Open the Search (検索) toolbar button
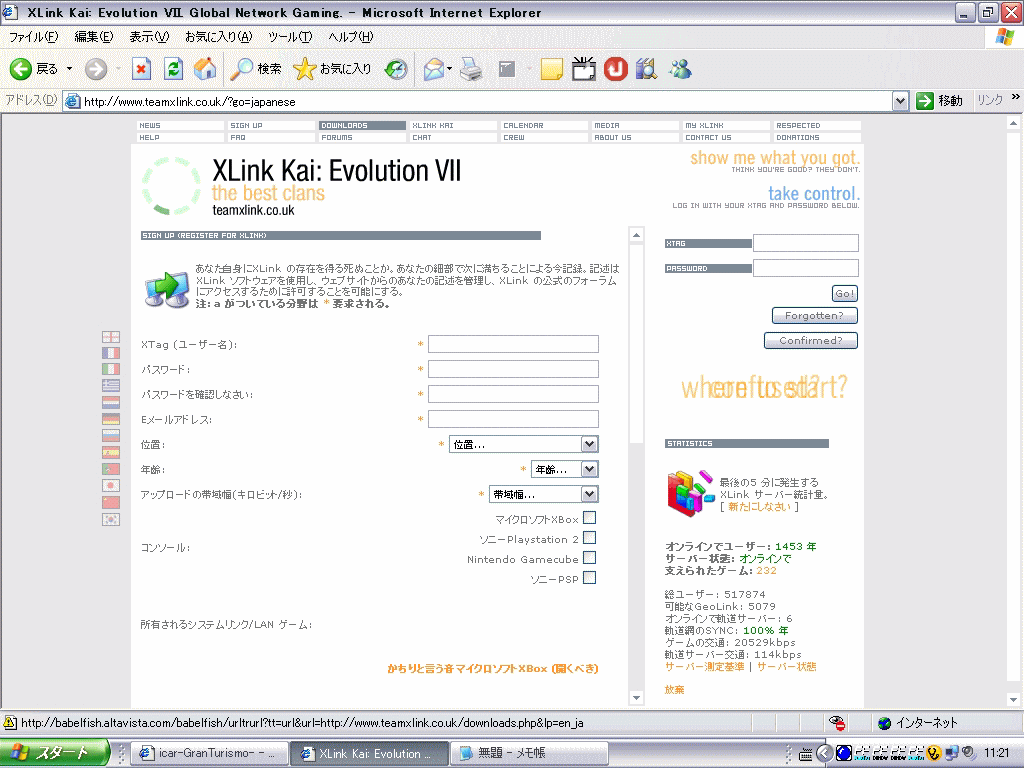 257,69
